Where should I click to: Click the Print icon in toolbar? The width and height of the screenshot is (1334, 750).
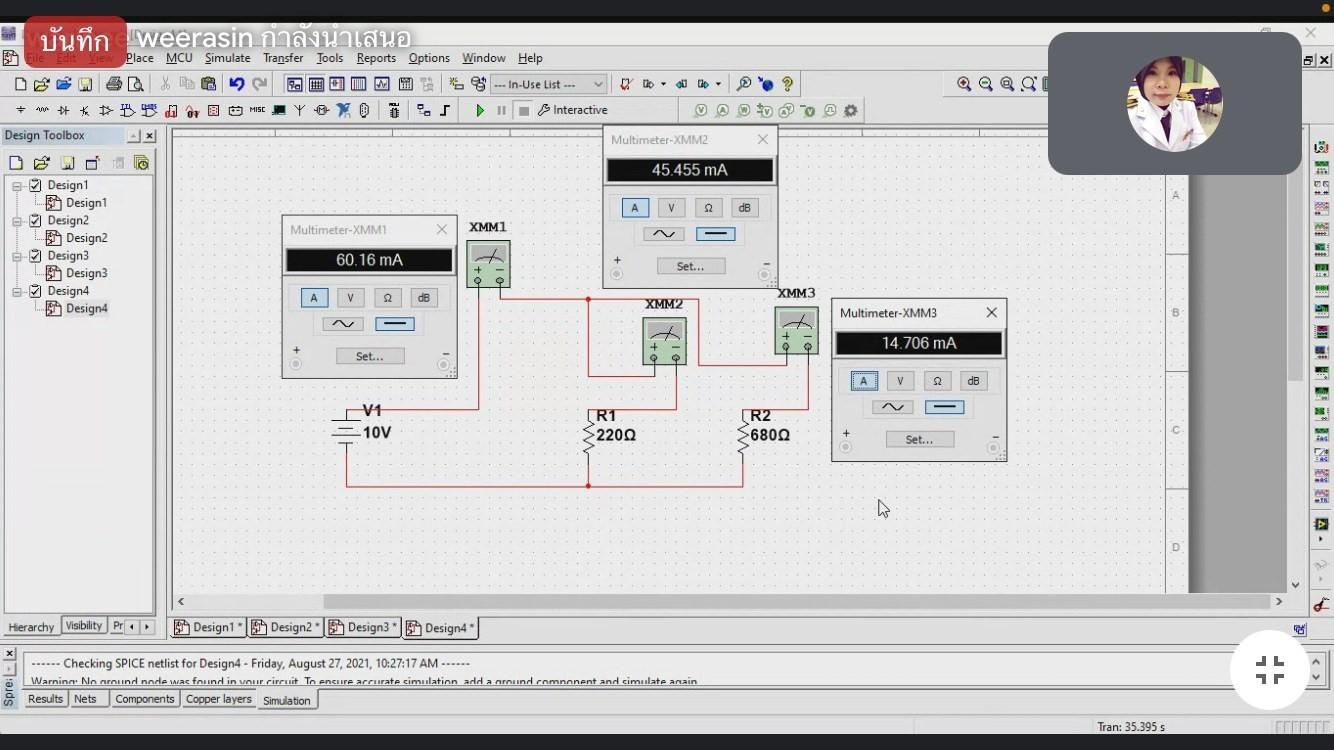(x=114, y=84)
